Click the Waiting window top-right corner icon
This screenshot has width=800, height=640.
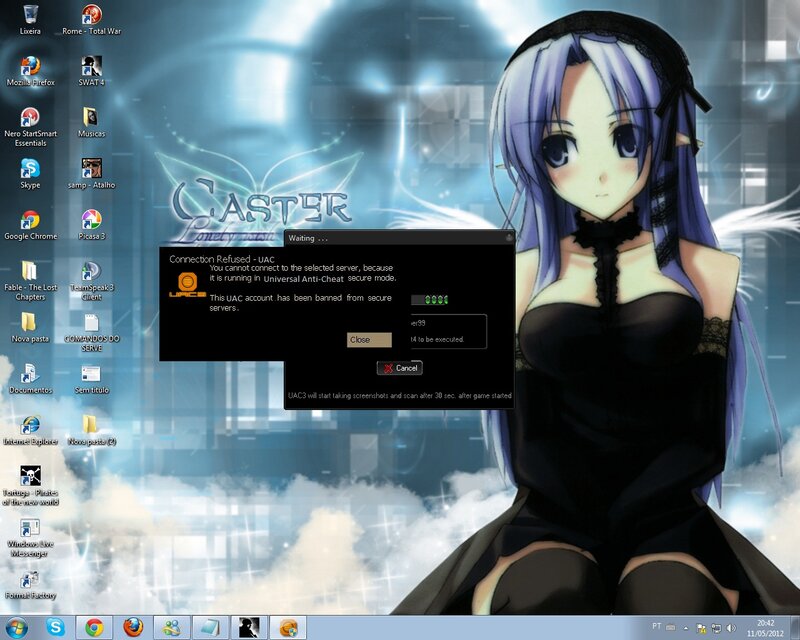tap(509, 238)
